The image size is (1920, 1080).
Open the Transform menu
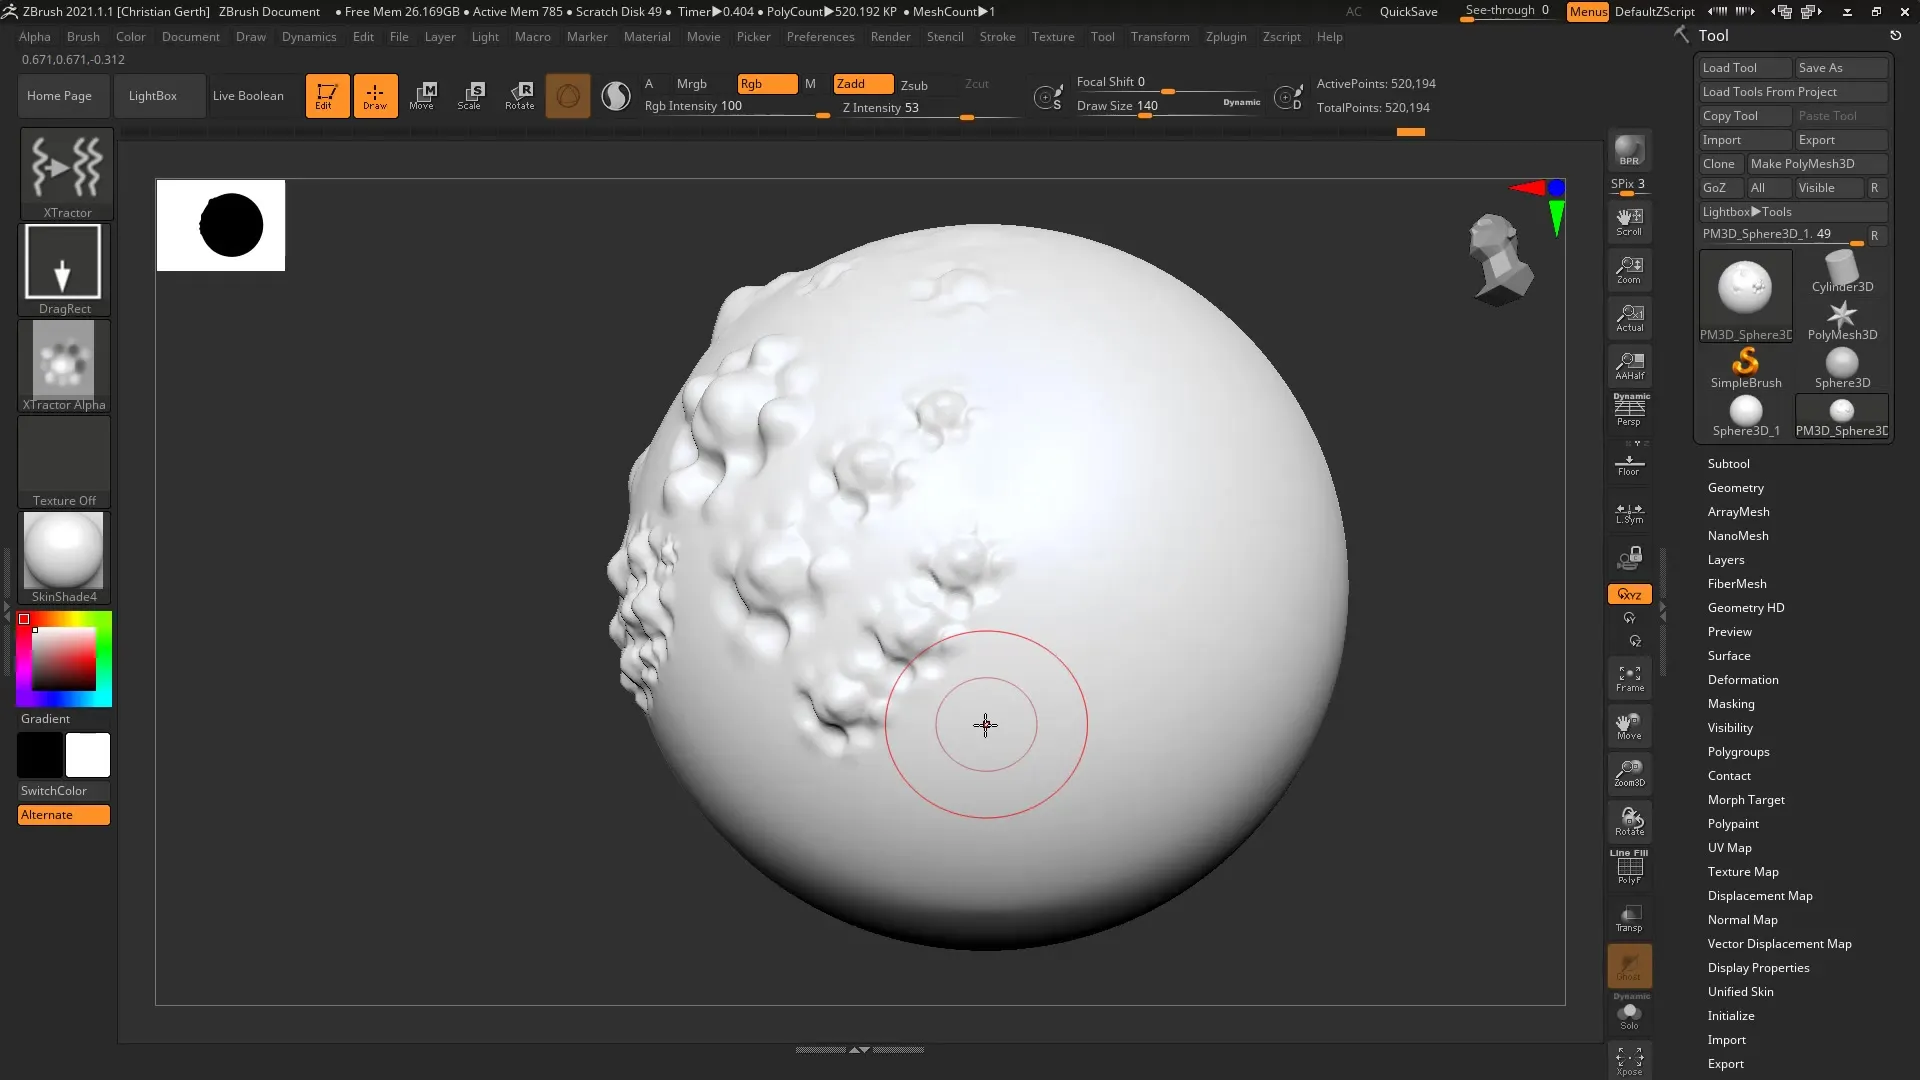[1160, 37]
